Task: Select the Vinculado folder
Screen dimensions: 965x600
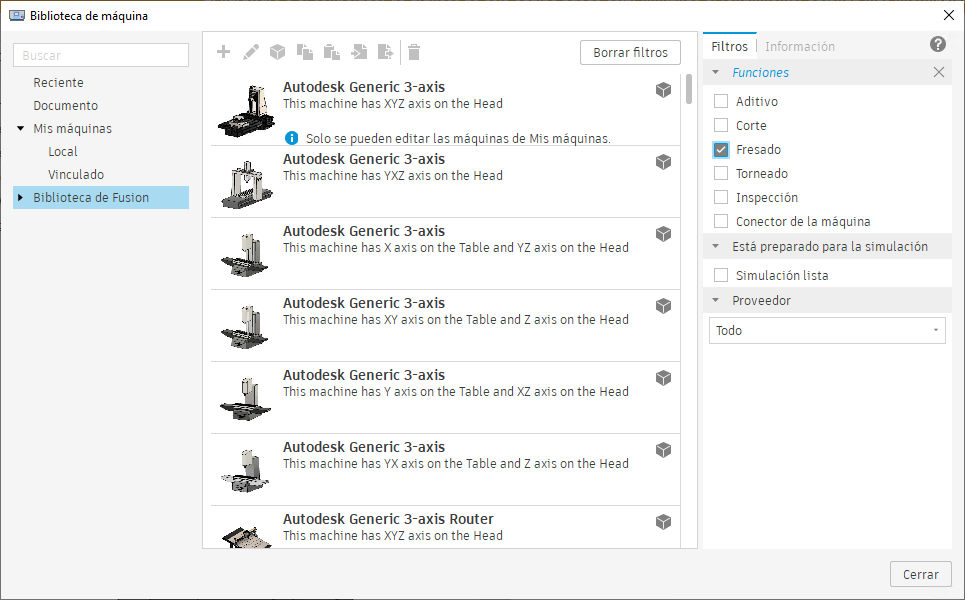Action: click(x=76, y=174)
